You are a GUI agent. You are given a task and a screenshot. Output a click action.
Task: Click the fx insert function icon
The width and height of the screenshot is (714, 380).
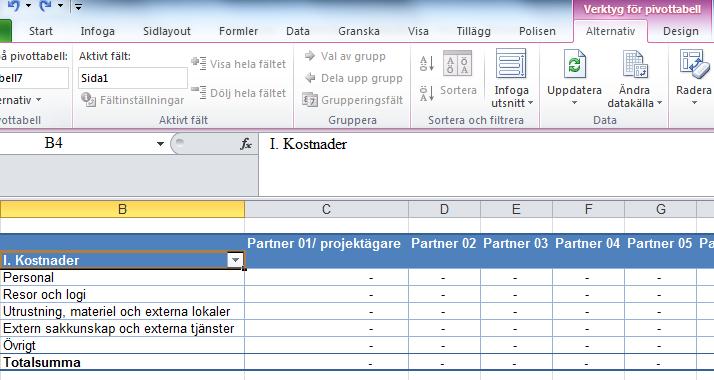pos(246,144)
